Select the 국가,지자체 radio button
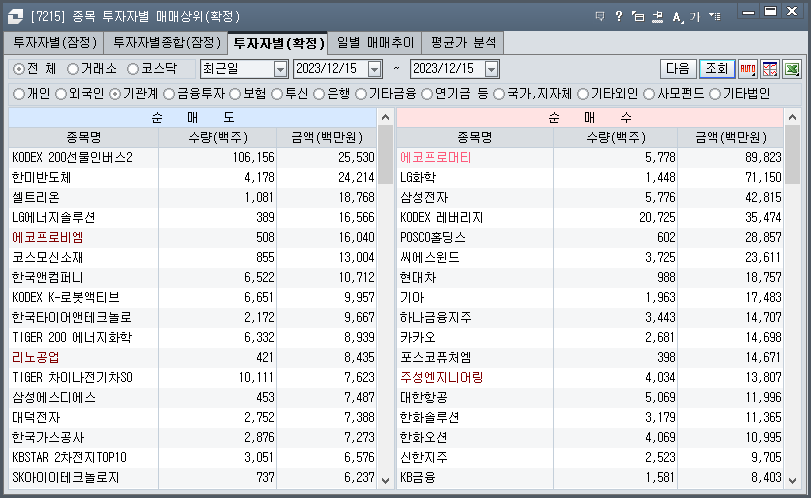This screenshot has height=498, width=811. (499, 94)
